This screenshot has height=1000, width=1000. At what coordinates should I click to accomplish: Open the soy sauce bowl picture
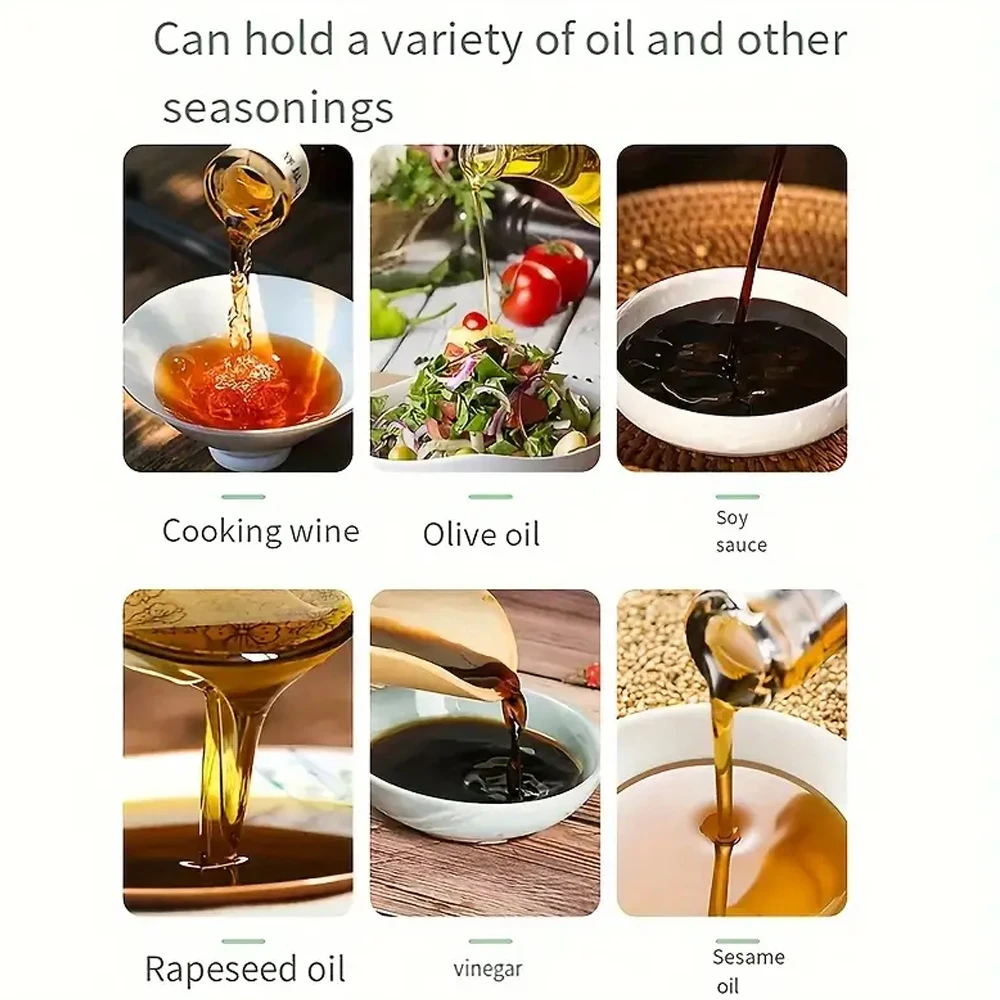point(732,308)
